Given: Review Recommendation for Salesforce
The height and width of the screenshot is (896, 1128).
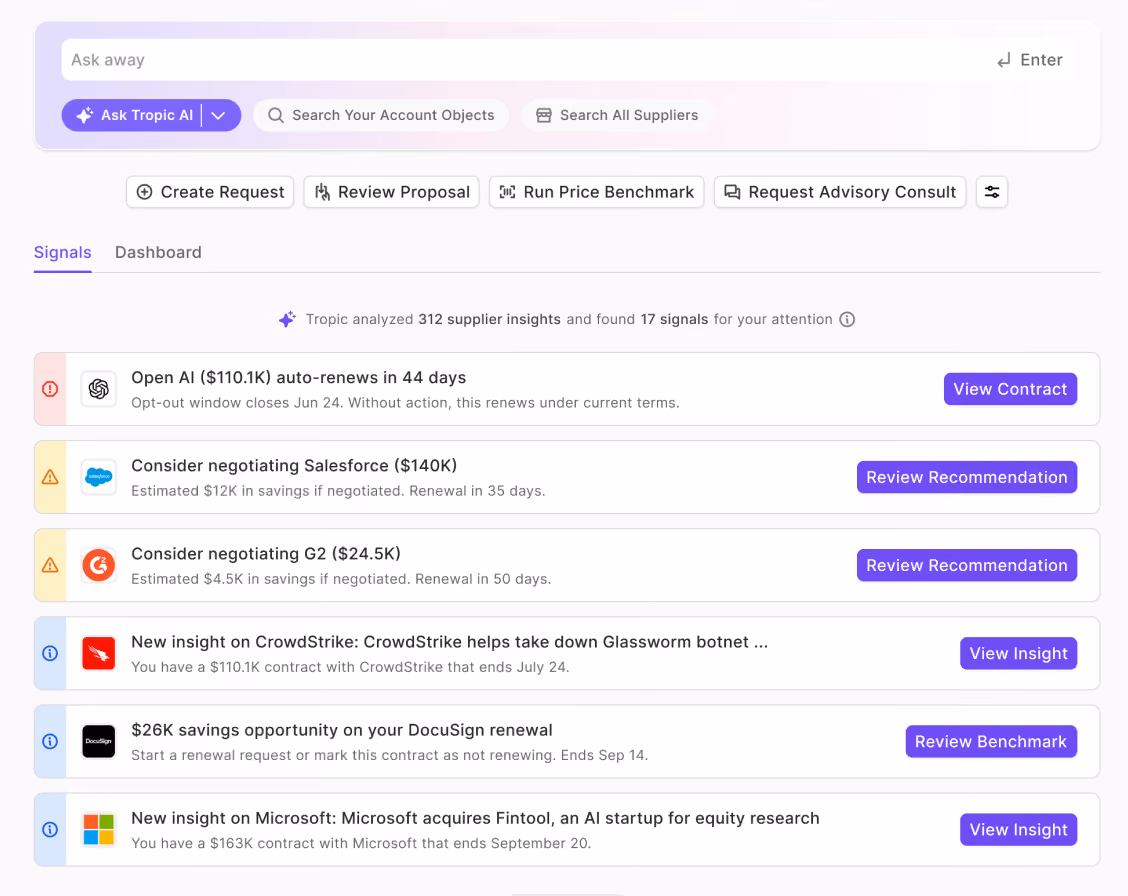Looking at the screenshot, I should [x=967, y=477].
